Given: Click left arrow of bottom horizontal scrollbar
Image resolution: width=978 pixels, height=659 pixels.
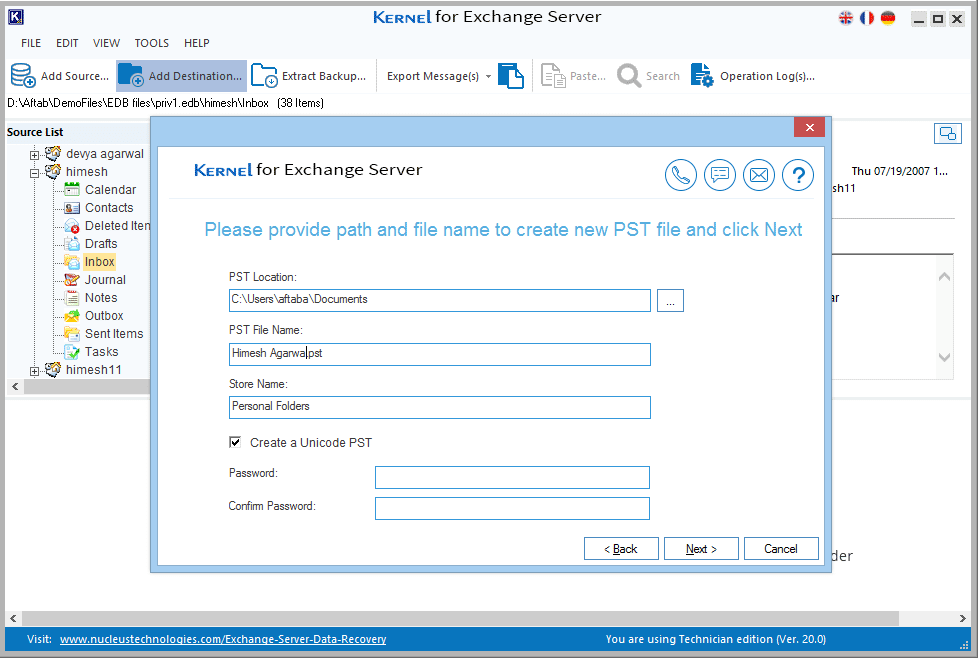Looking at the screenshot, I should pos(13,618).
